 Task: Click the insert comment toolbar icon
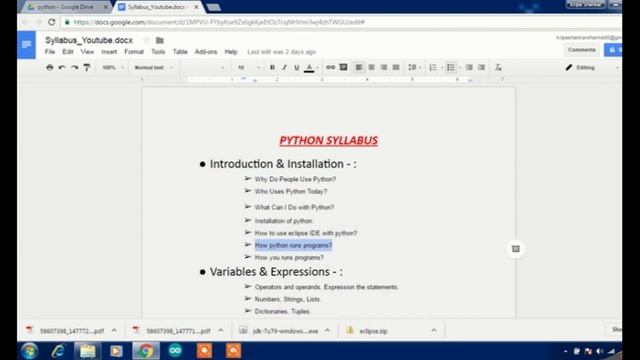(x=344, y=67)
